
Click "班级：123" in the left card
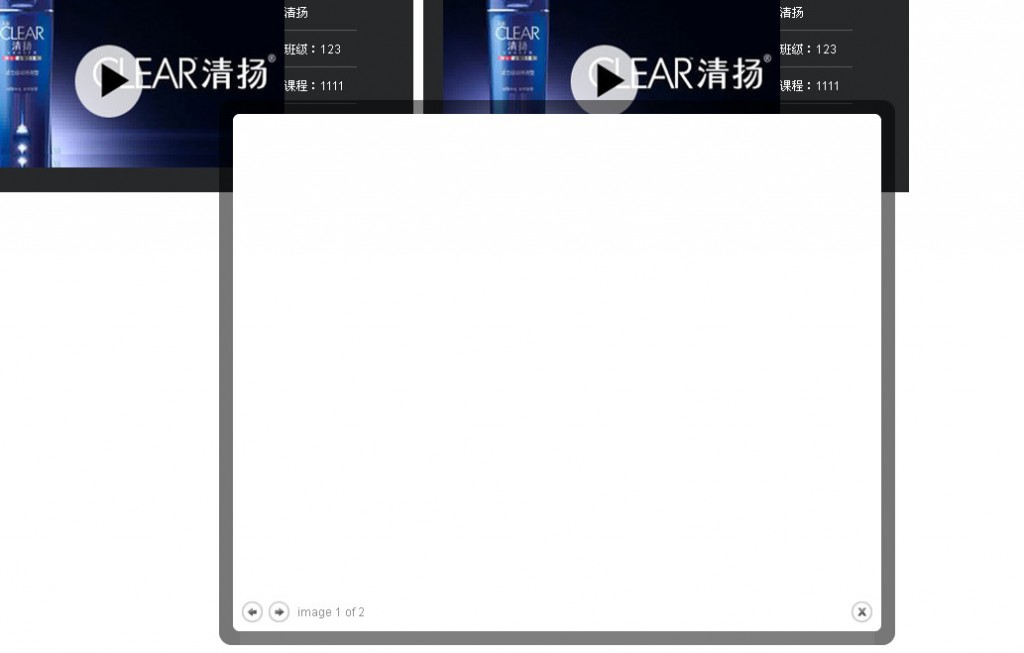tap(313, 49)
